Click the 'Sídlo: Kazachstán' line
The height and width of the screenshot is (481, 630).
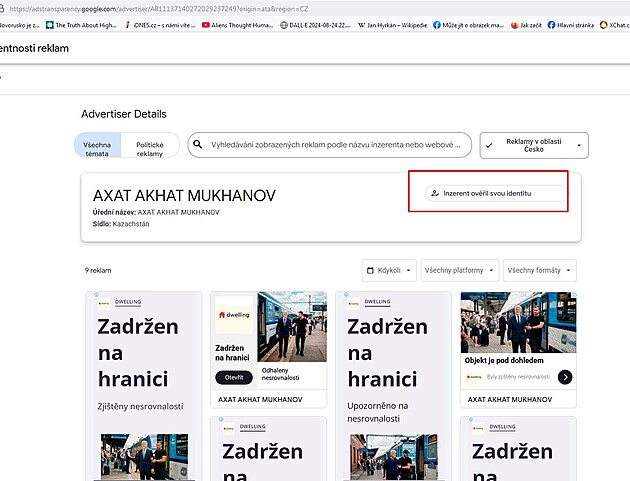click(121, 224)
